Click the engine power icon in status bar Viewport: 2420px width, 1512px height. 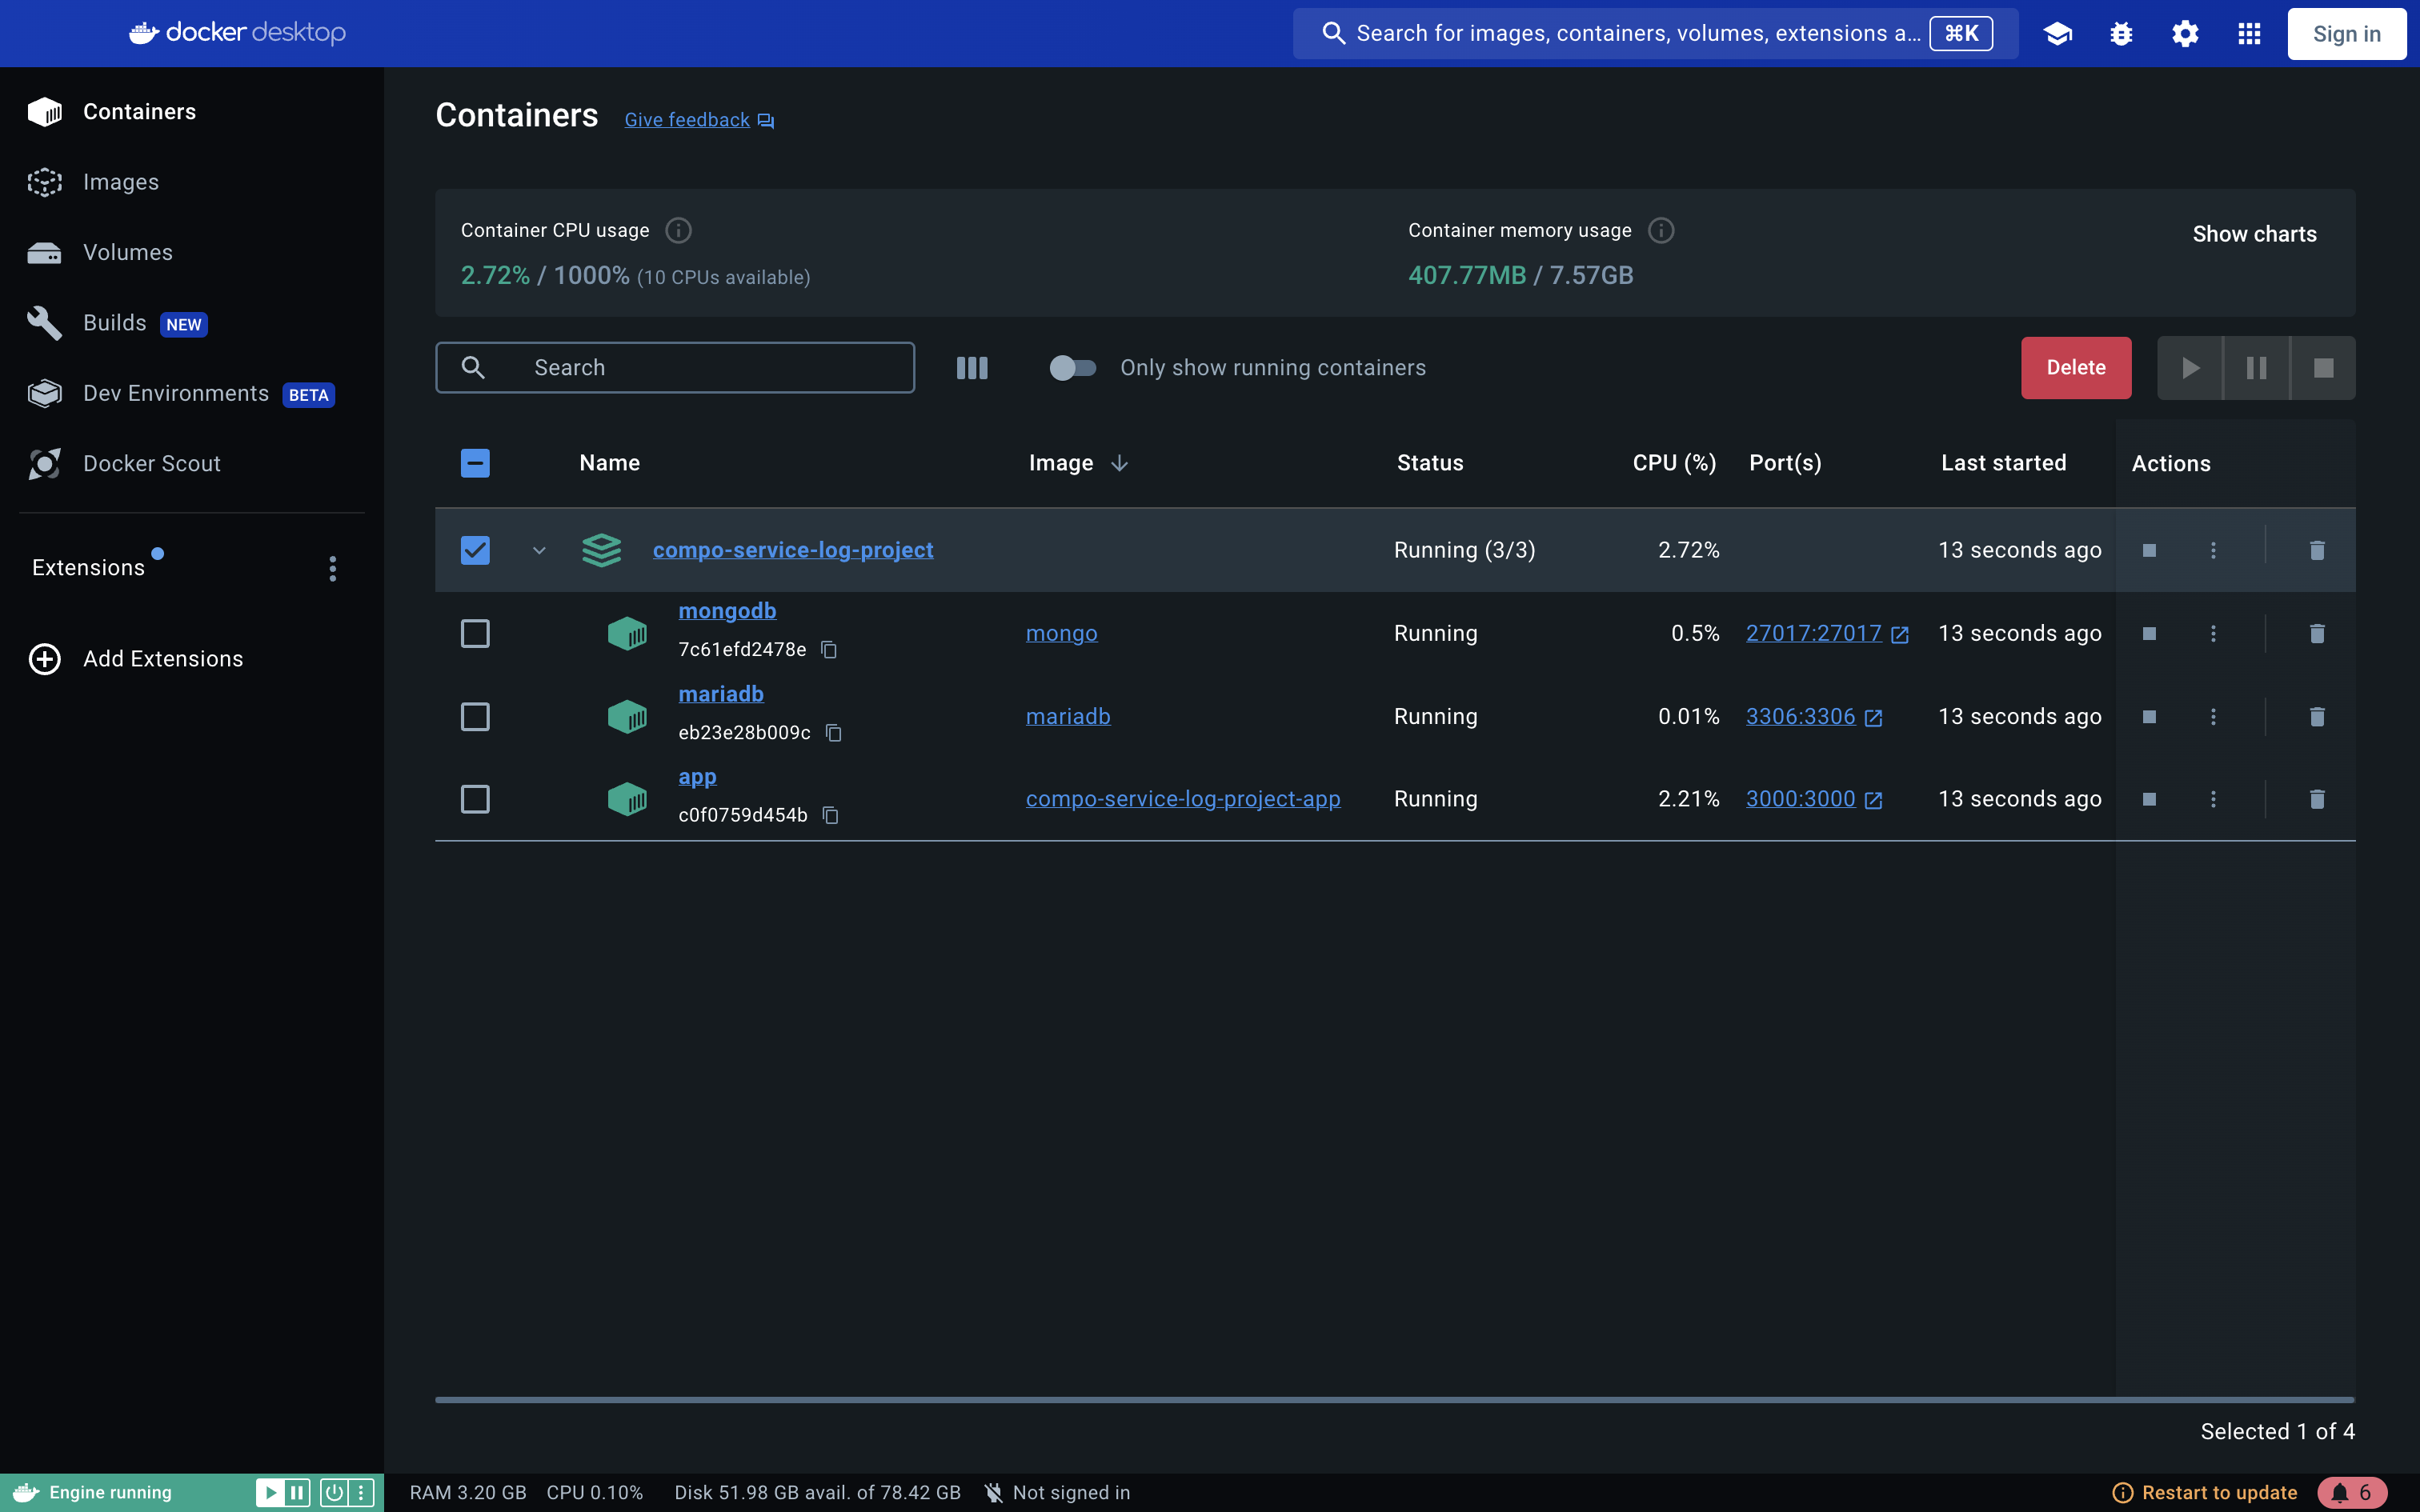[x=334, y=1492]
